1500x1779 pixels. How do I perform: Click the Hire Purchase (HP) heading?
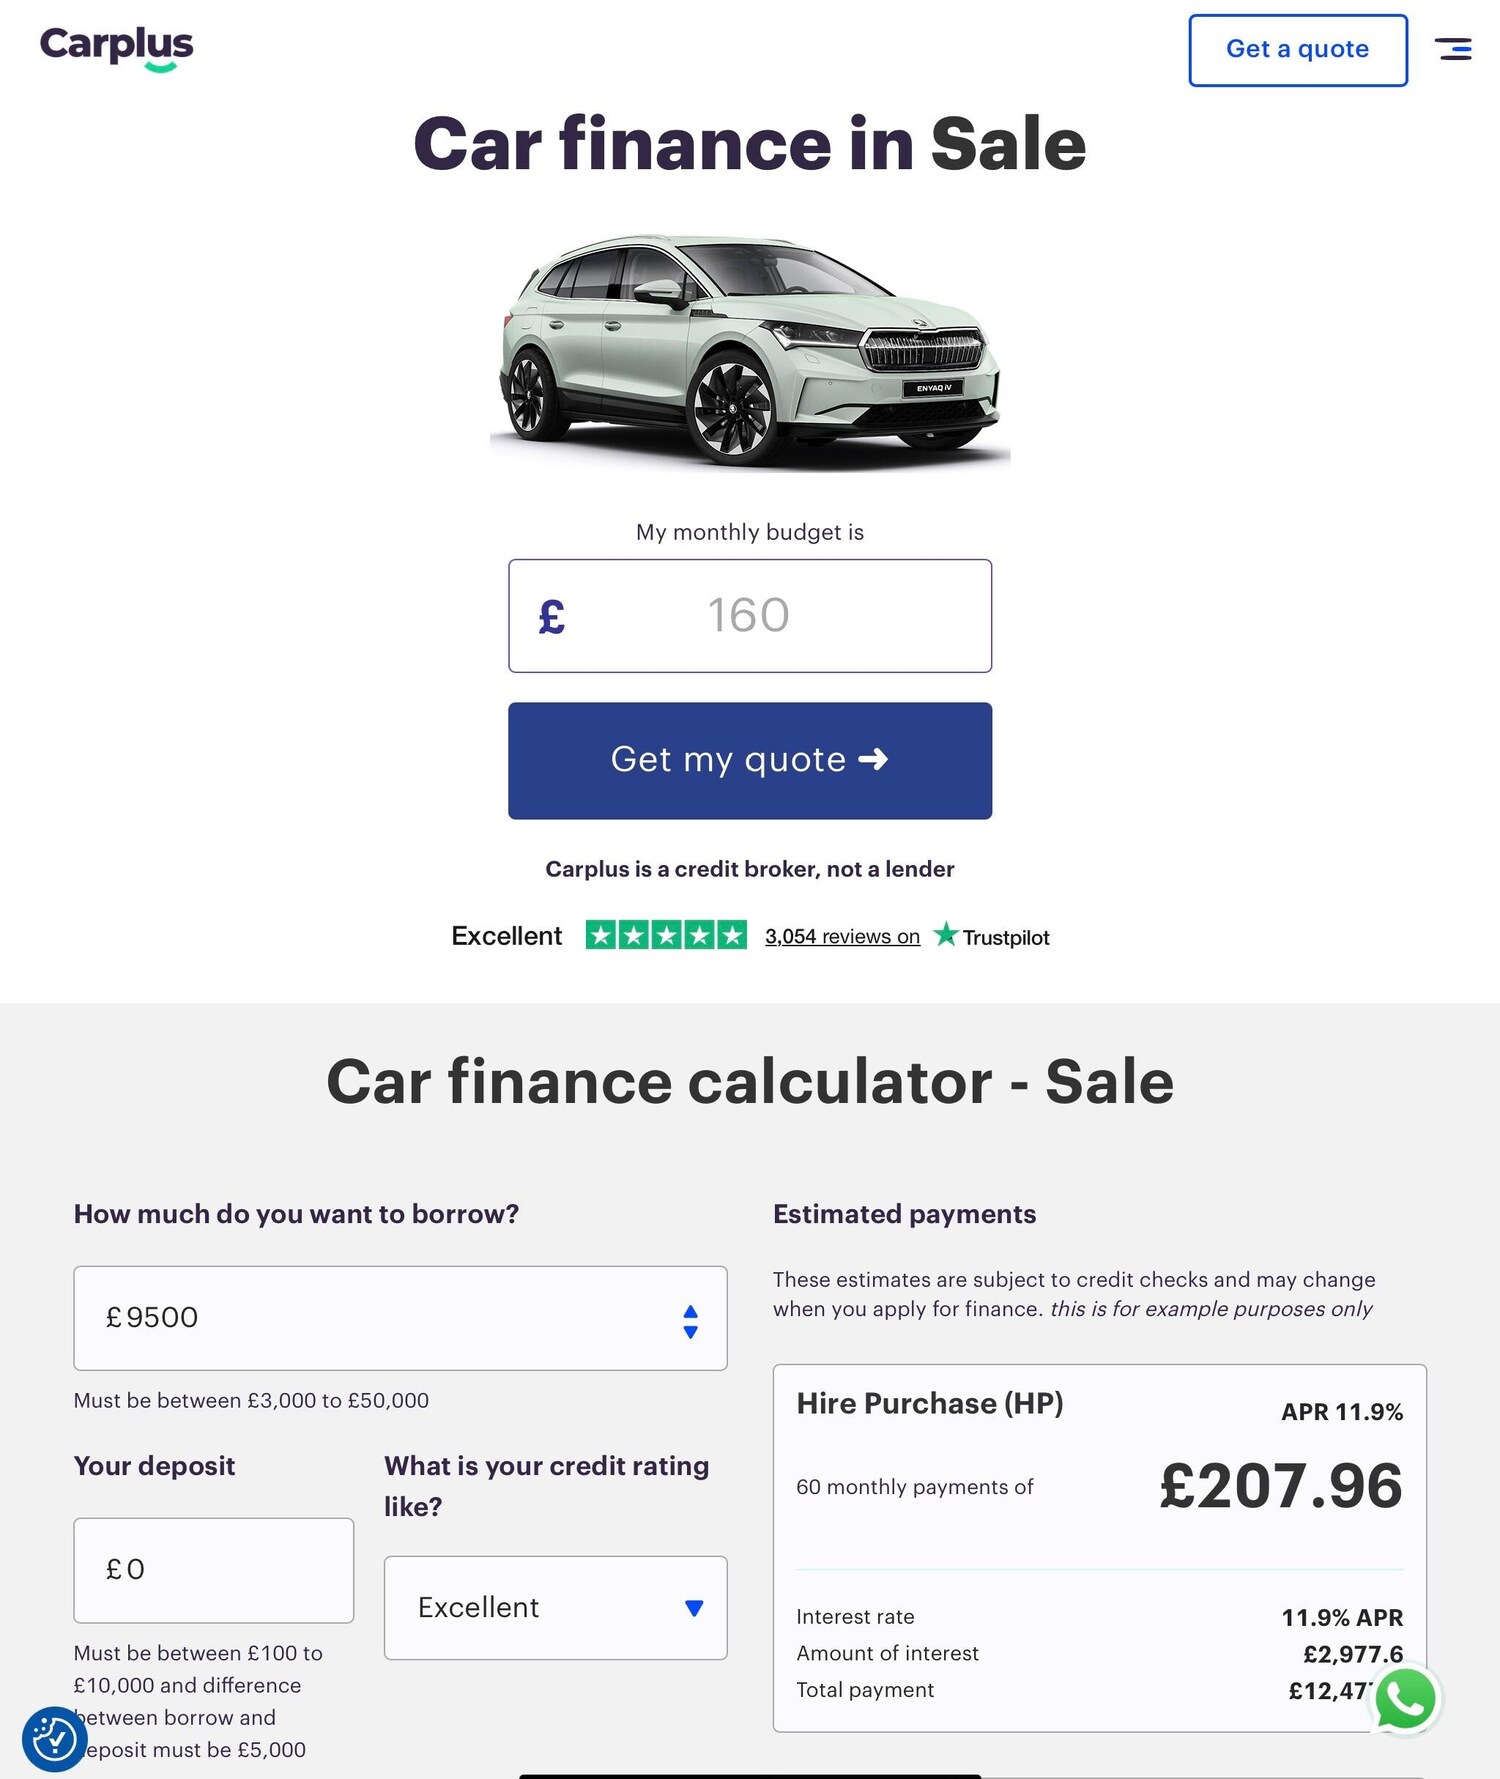click(x=930, y=1404)
